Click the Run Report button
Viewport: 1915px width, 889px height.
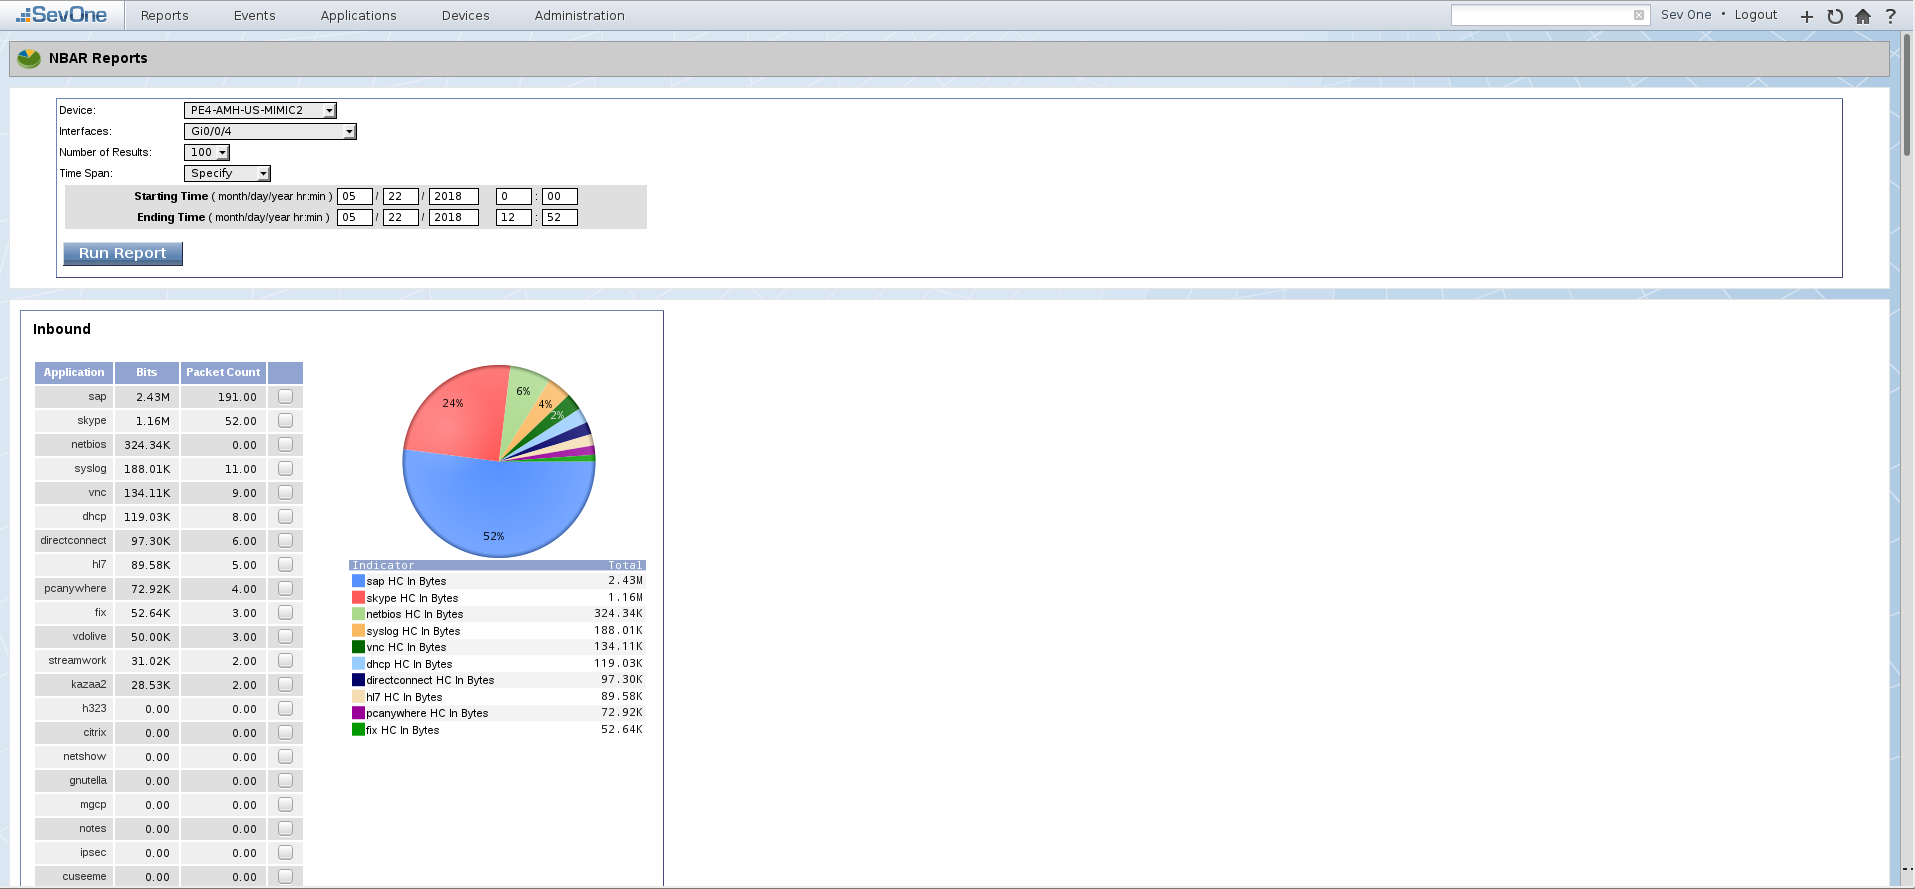[x=123, y=253]
